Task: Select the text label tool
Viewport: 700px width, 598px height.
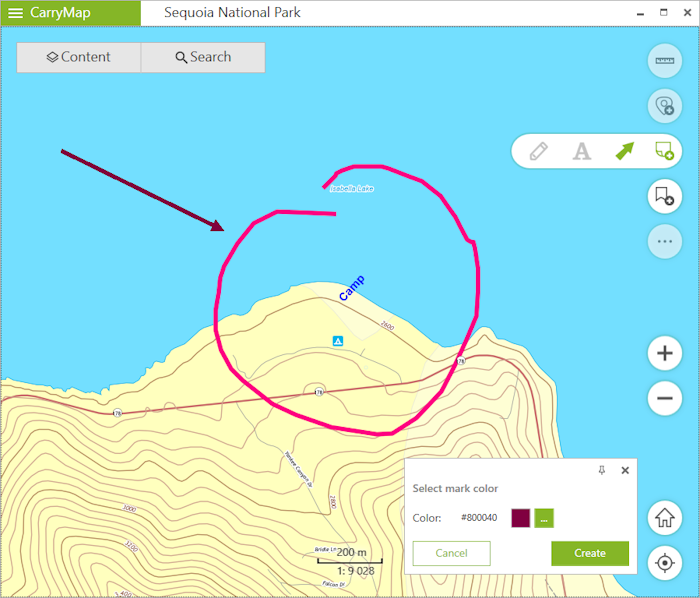Action: click(581, 151)
